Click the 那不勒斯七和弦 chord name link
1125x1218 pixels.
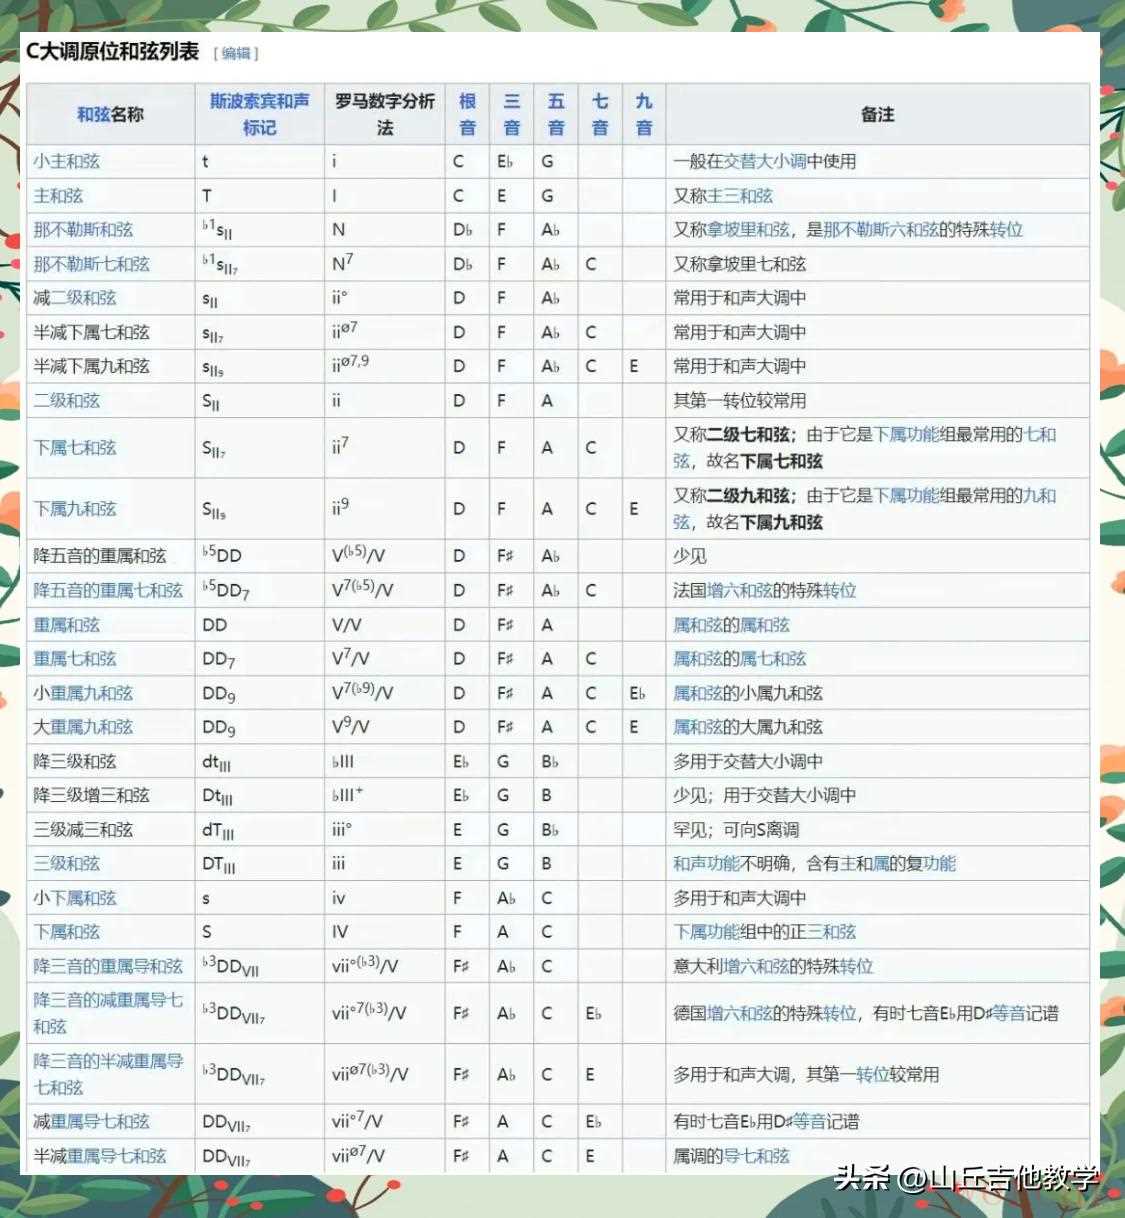[x=91, y=264]
